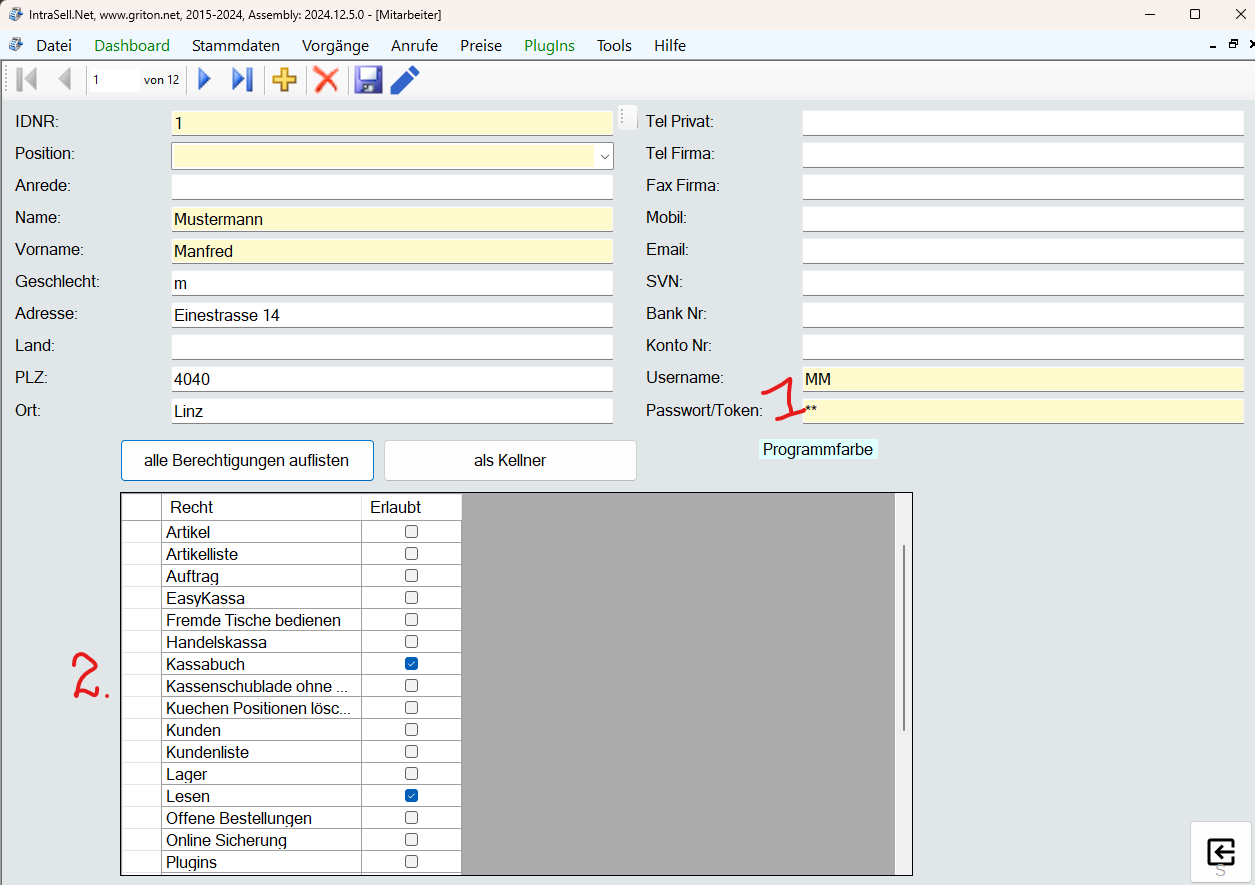This screenshot has width=1255, height=885.
Task: Open the Vorgänge menu
Action: coord(336,45)
